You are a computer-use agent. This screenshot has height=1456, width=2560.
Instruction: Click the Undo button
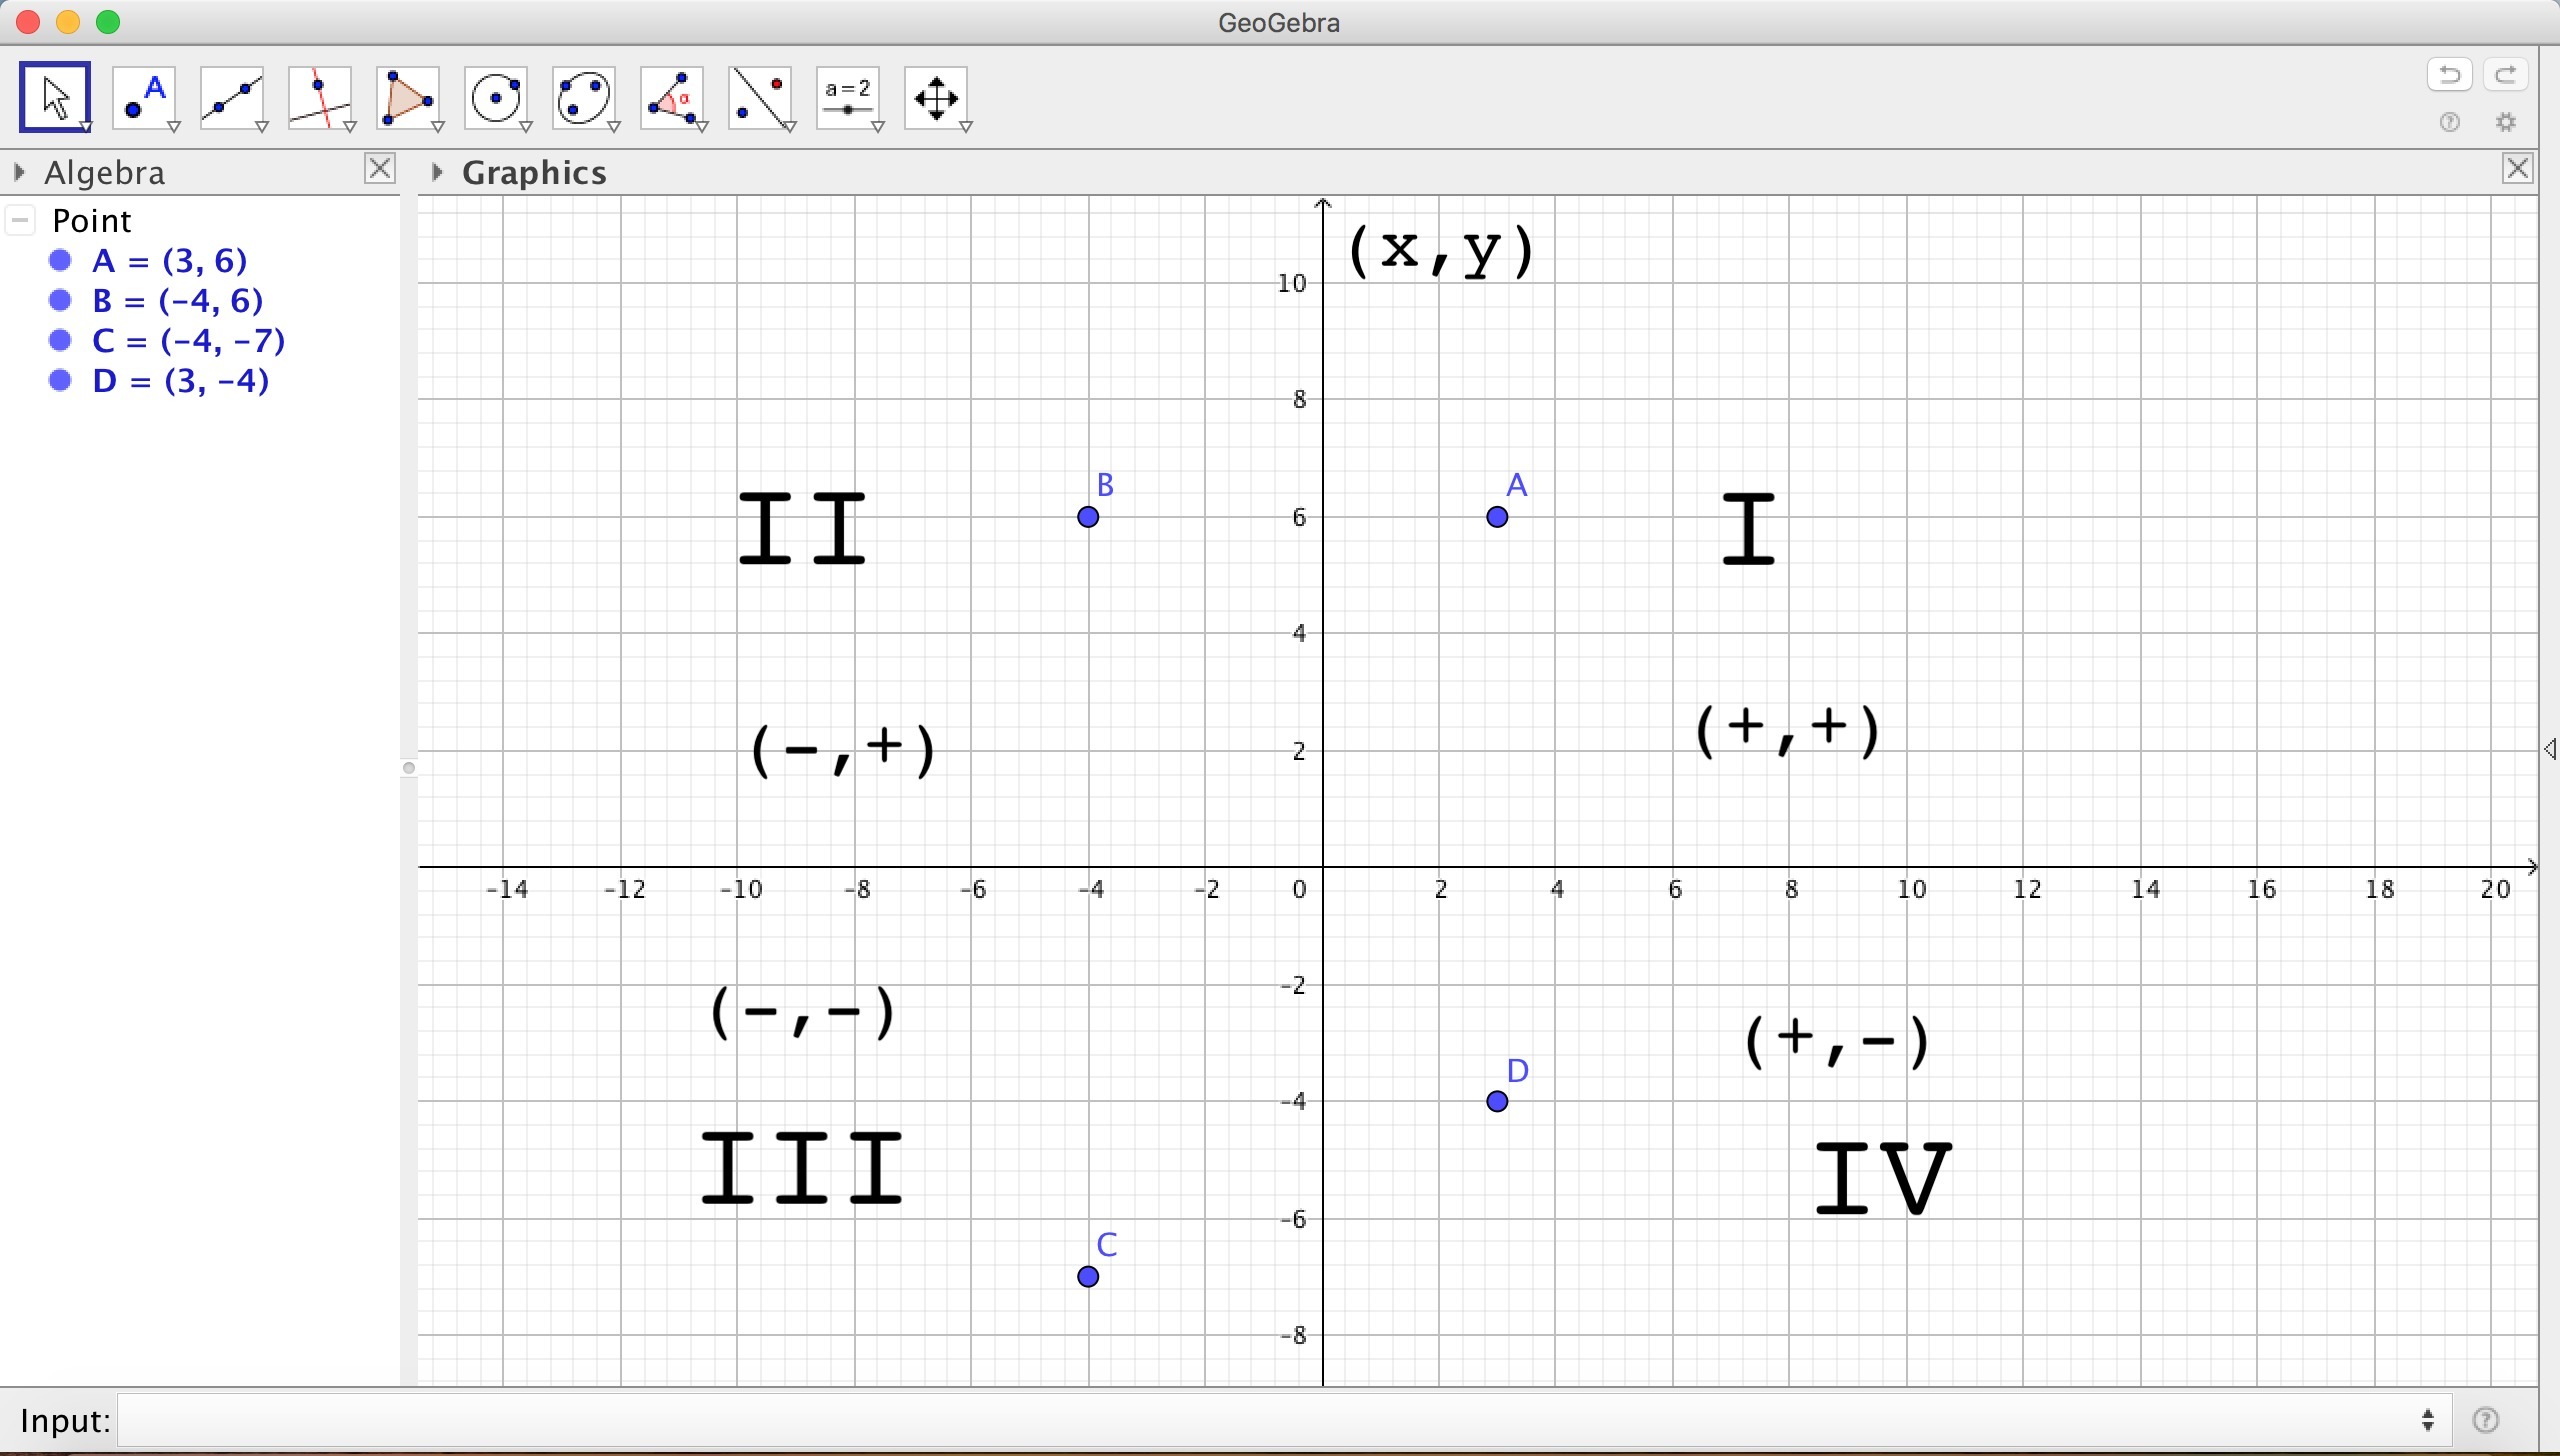pos(2450,75)
